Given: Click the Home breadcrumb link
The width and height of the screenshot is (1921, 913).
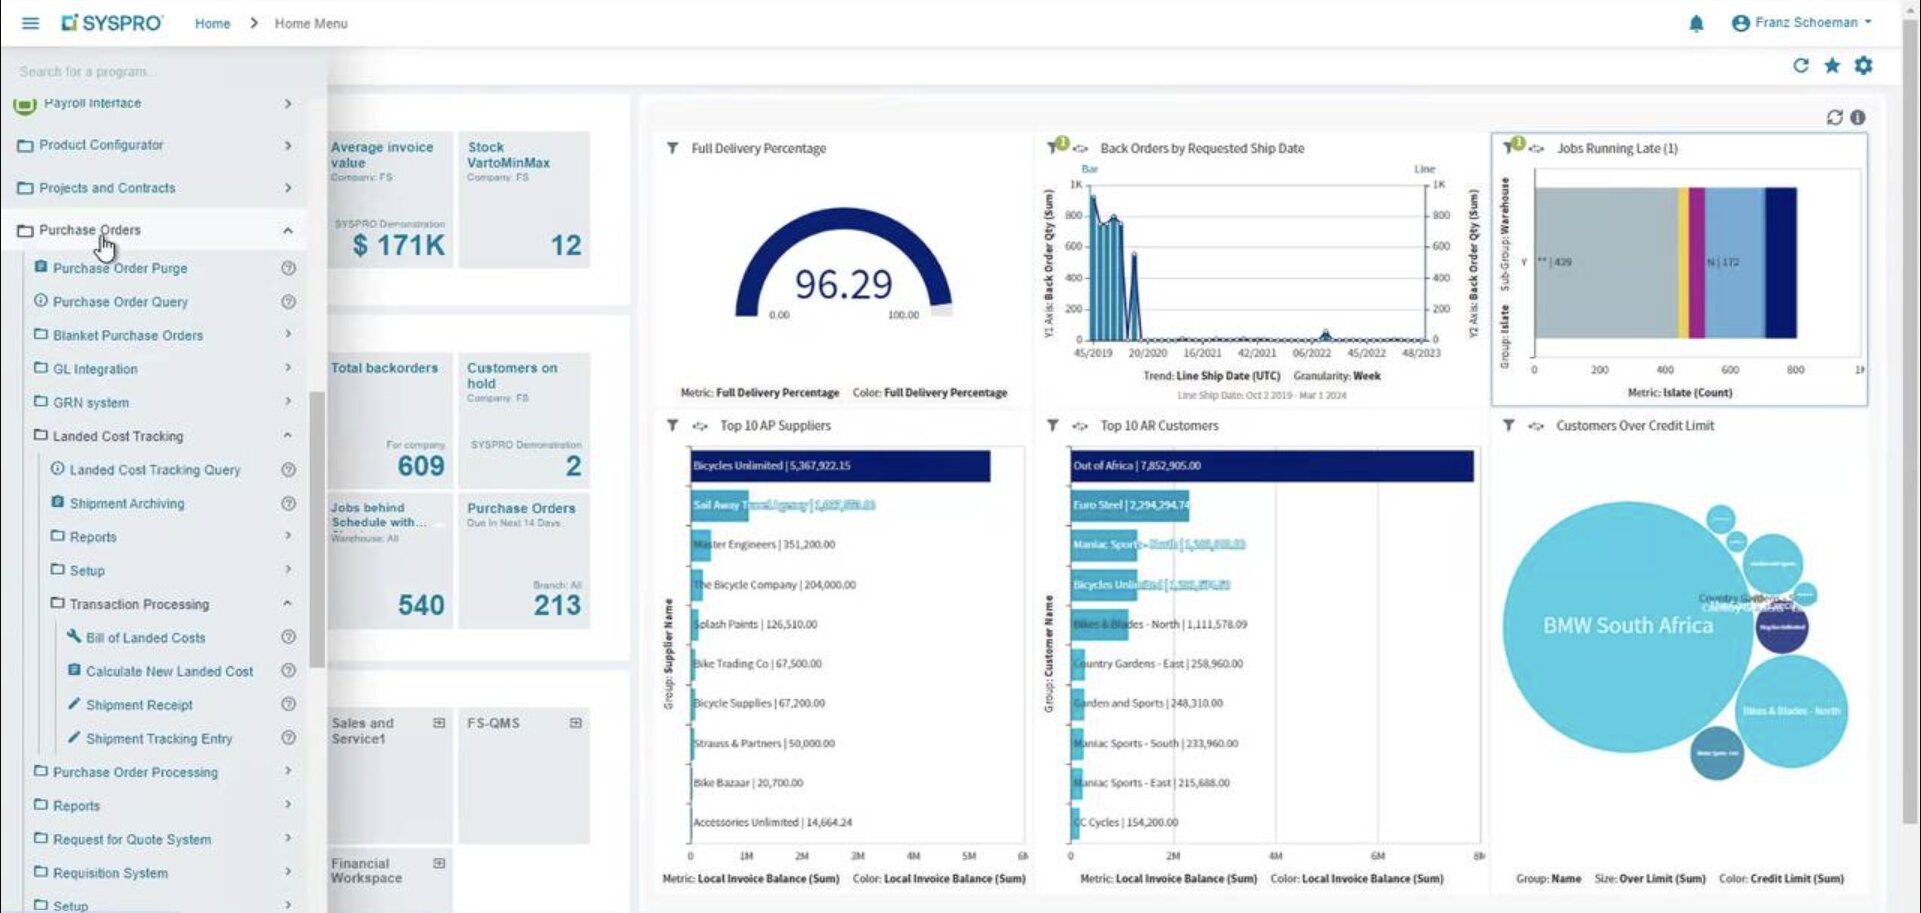Looking at the screenshot, I should [x=212, y=23].
